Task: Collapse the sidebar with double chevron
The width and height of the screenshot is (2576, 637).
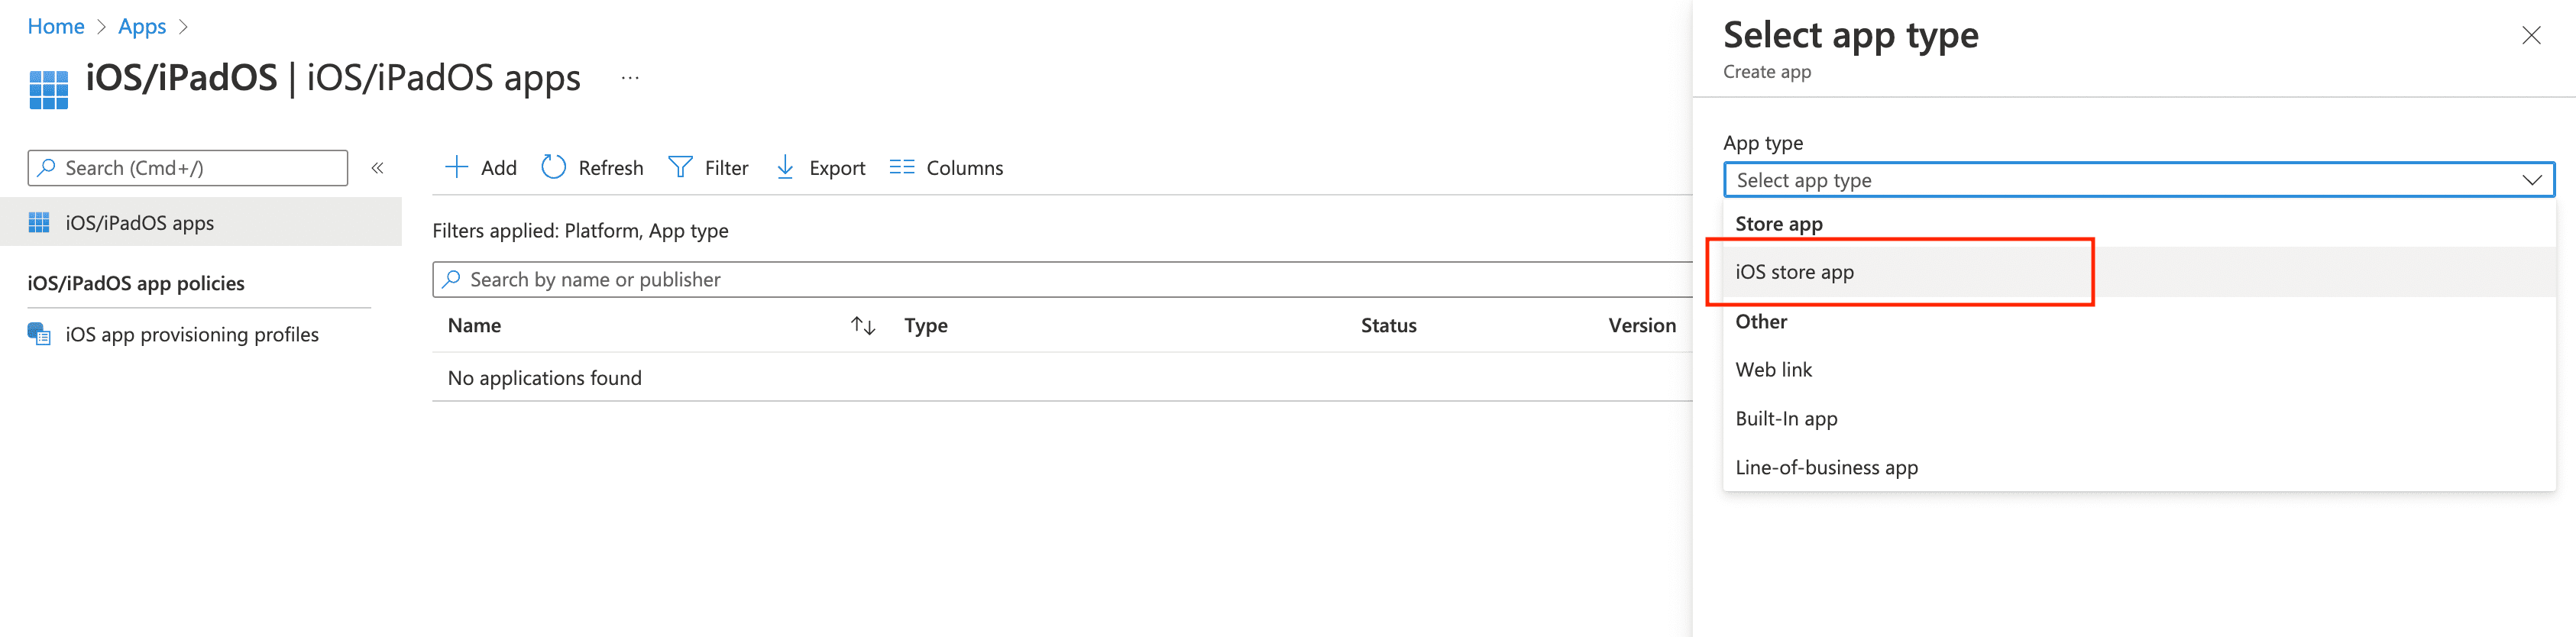Action: pos(378,168)
